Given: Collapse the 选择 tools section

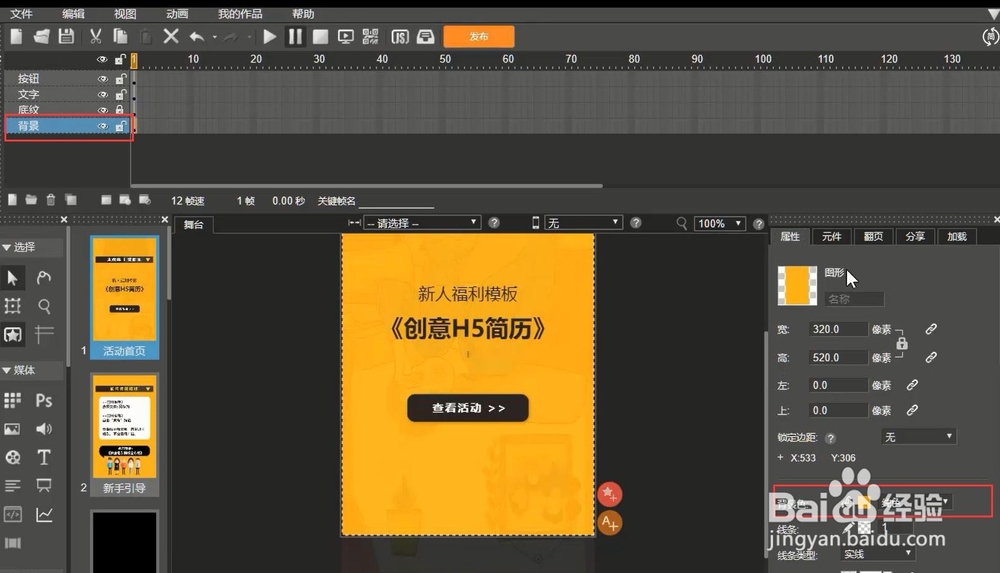Looking at the screenshot, I should tap(6, 247).
